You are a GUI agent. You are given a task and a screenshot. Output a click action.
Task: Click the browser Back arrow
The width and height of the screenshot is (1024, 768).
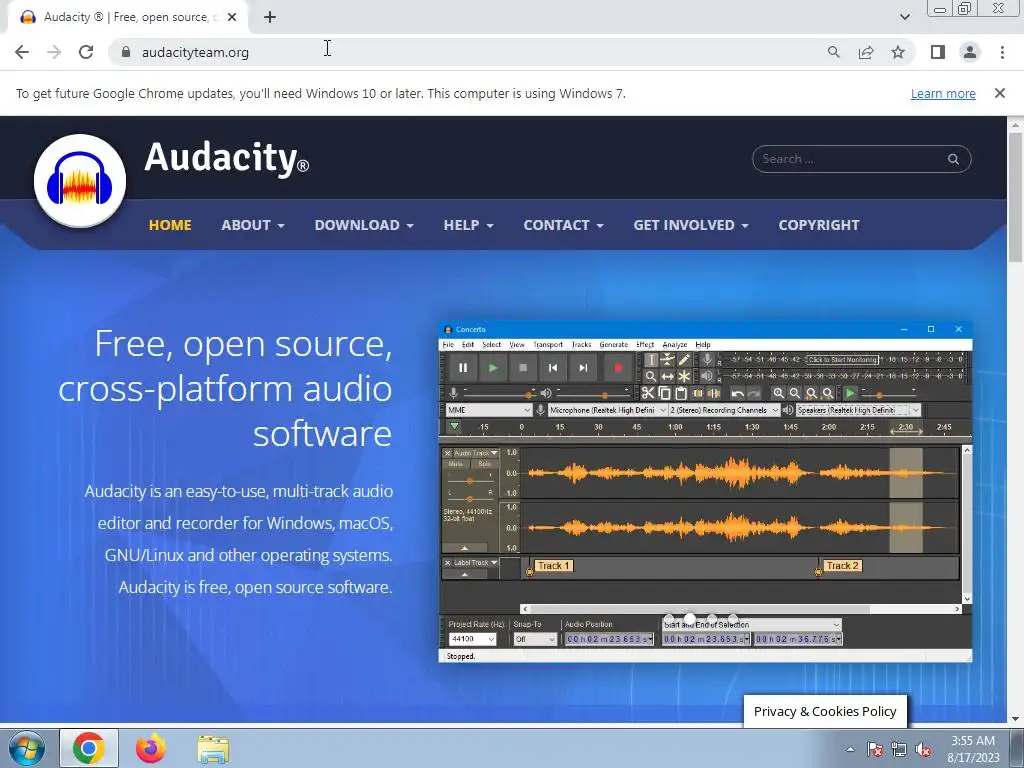22,52
